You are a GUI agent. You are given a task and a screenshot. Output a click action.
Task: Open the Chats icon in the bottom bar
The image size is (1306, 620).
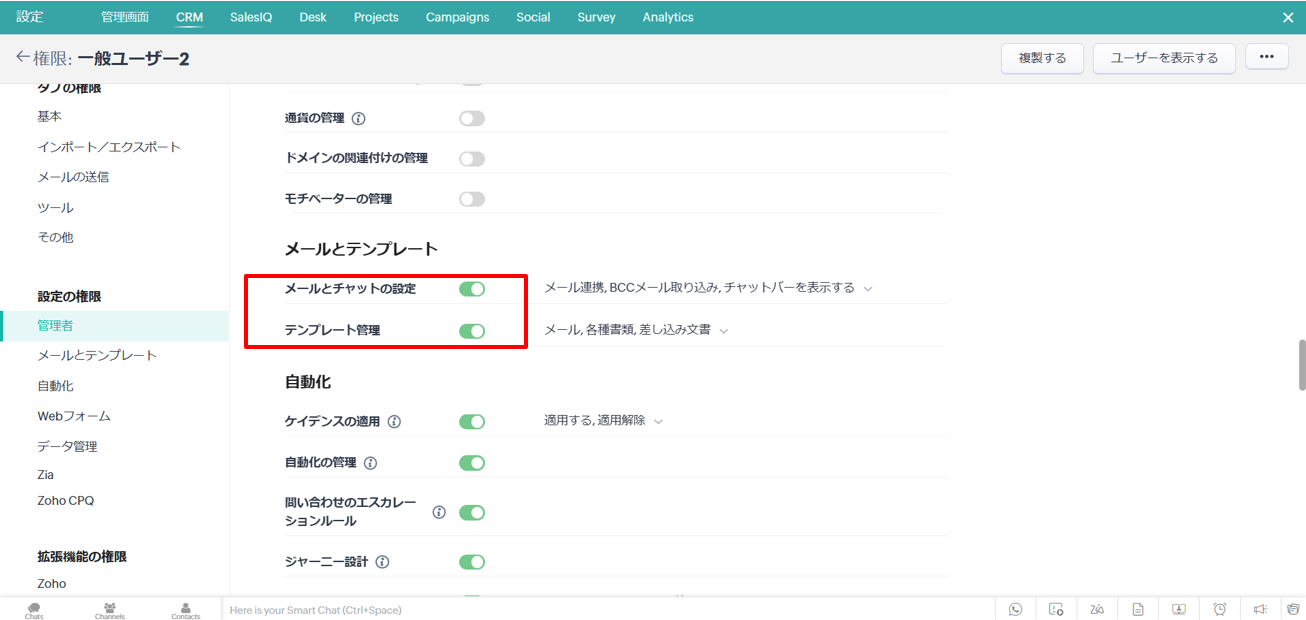coord(34,610)
